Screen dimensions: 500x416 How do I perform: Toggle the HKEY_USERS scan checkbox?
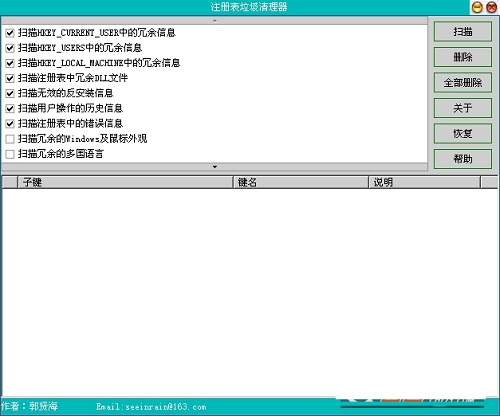tap(10, 48)
